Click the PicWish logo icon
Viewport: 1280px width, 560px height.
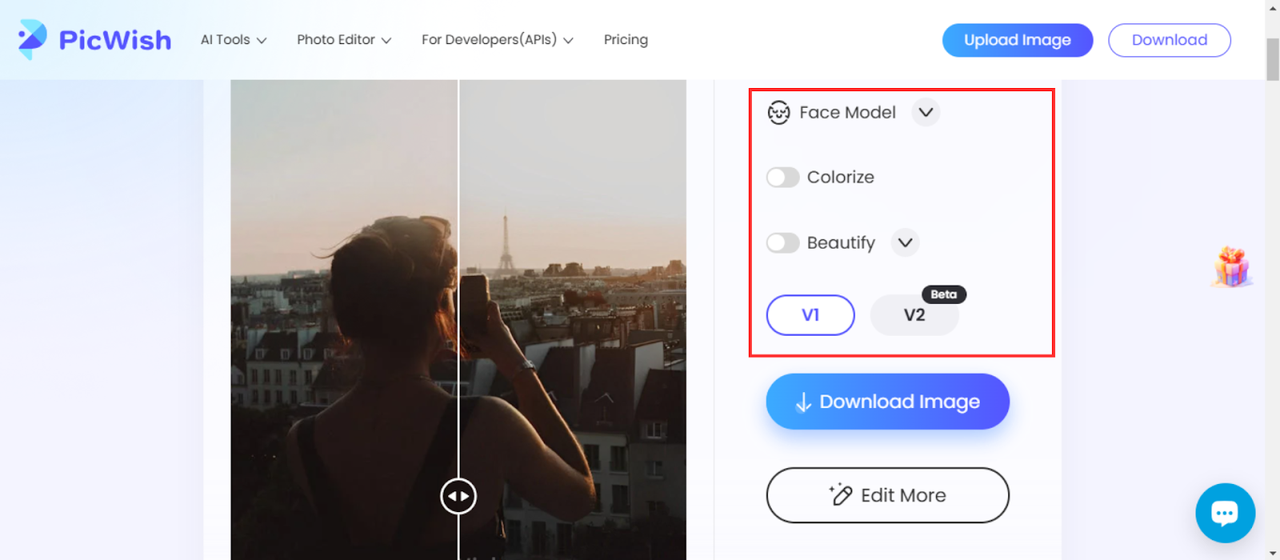[32, 39]
